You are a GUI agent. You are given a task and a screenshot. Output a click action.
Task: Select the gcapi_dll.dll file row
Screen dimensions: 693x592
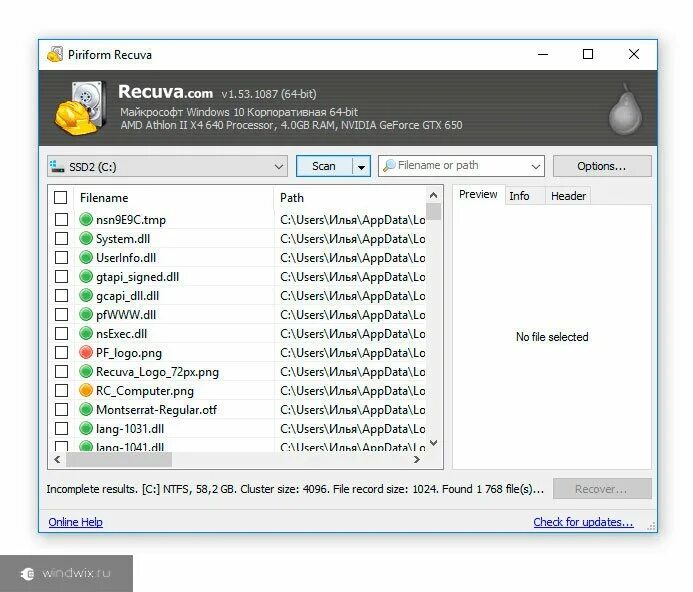tap(239, 295)
